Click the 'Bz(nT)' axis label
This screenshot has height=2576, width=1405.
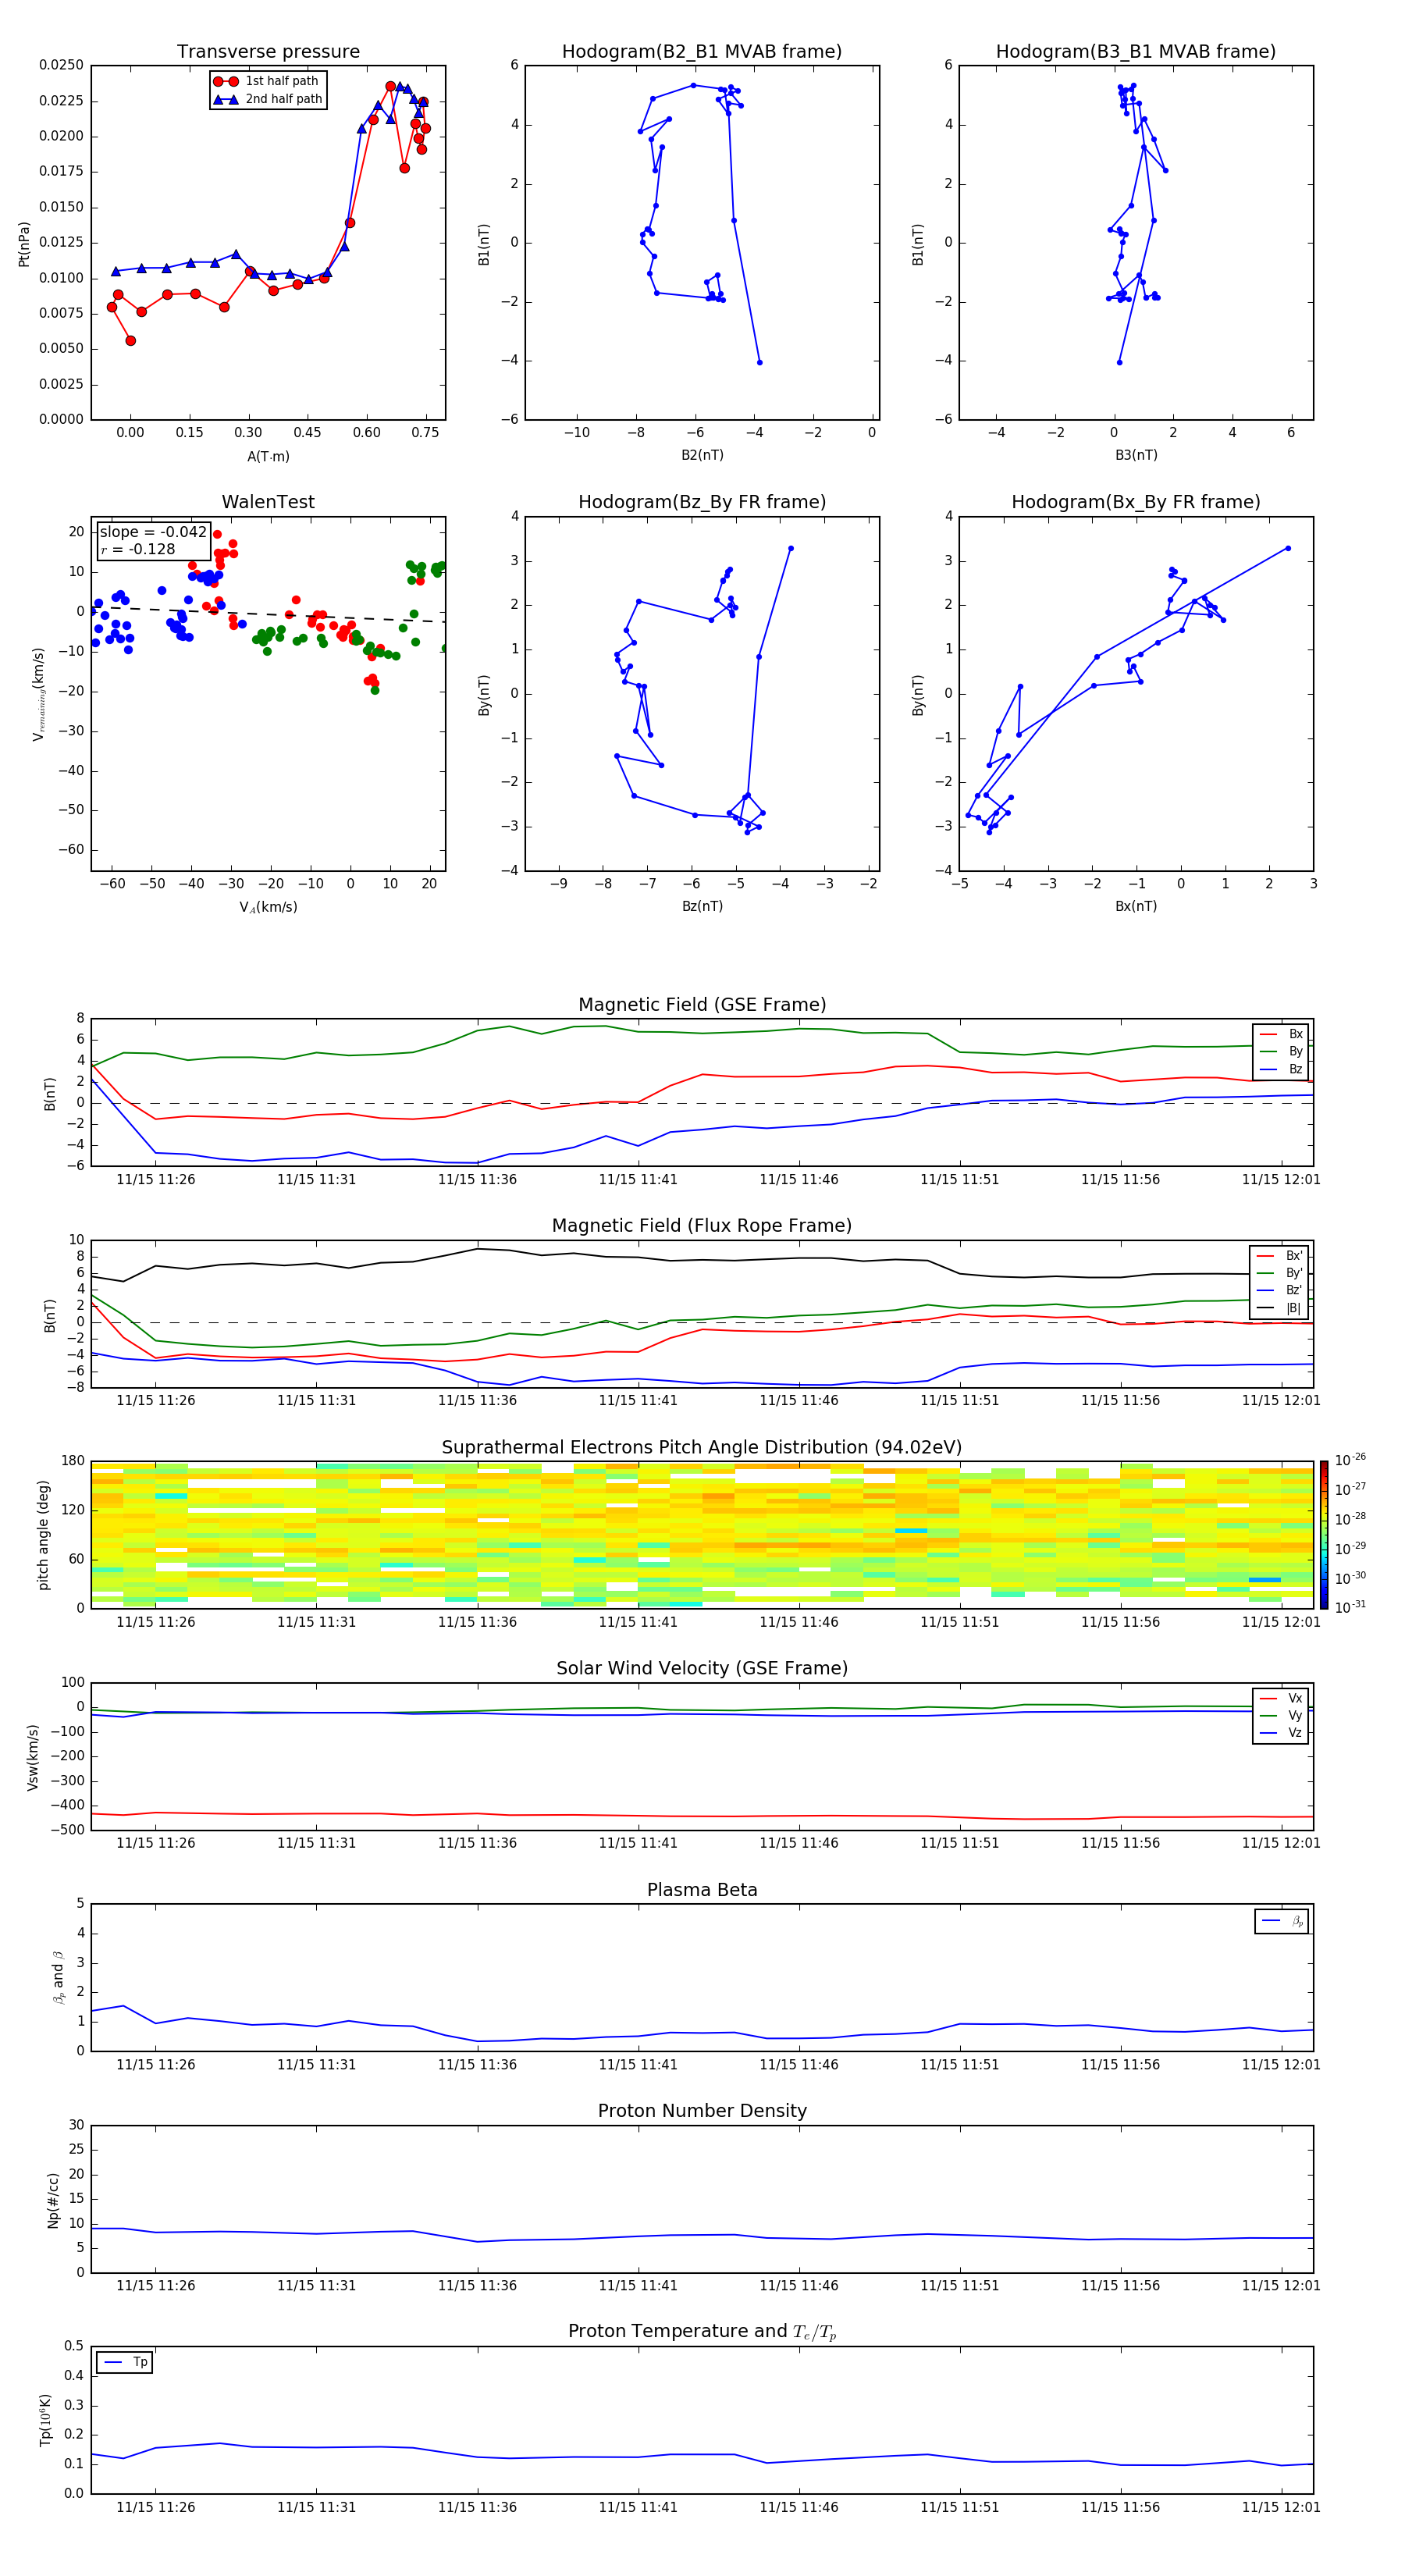click(702, 906)
